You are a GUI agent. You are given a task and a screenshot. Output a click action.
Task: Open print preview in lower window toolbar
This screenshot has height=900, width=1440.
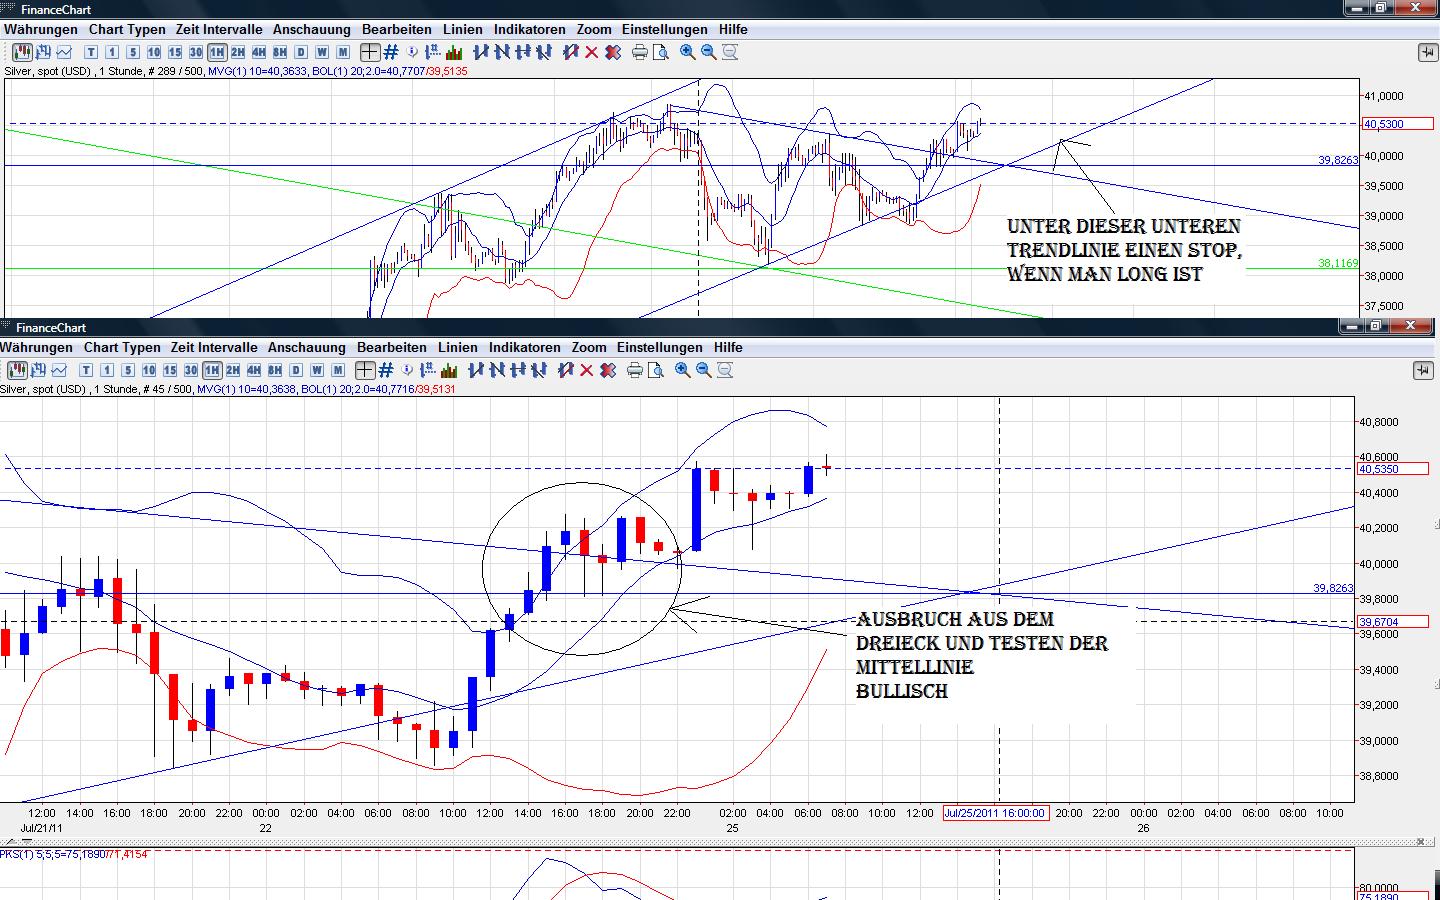[656, 370]
